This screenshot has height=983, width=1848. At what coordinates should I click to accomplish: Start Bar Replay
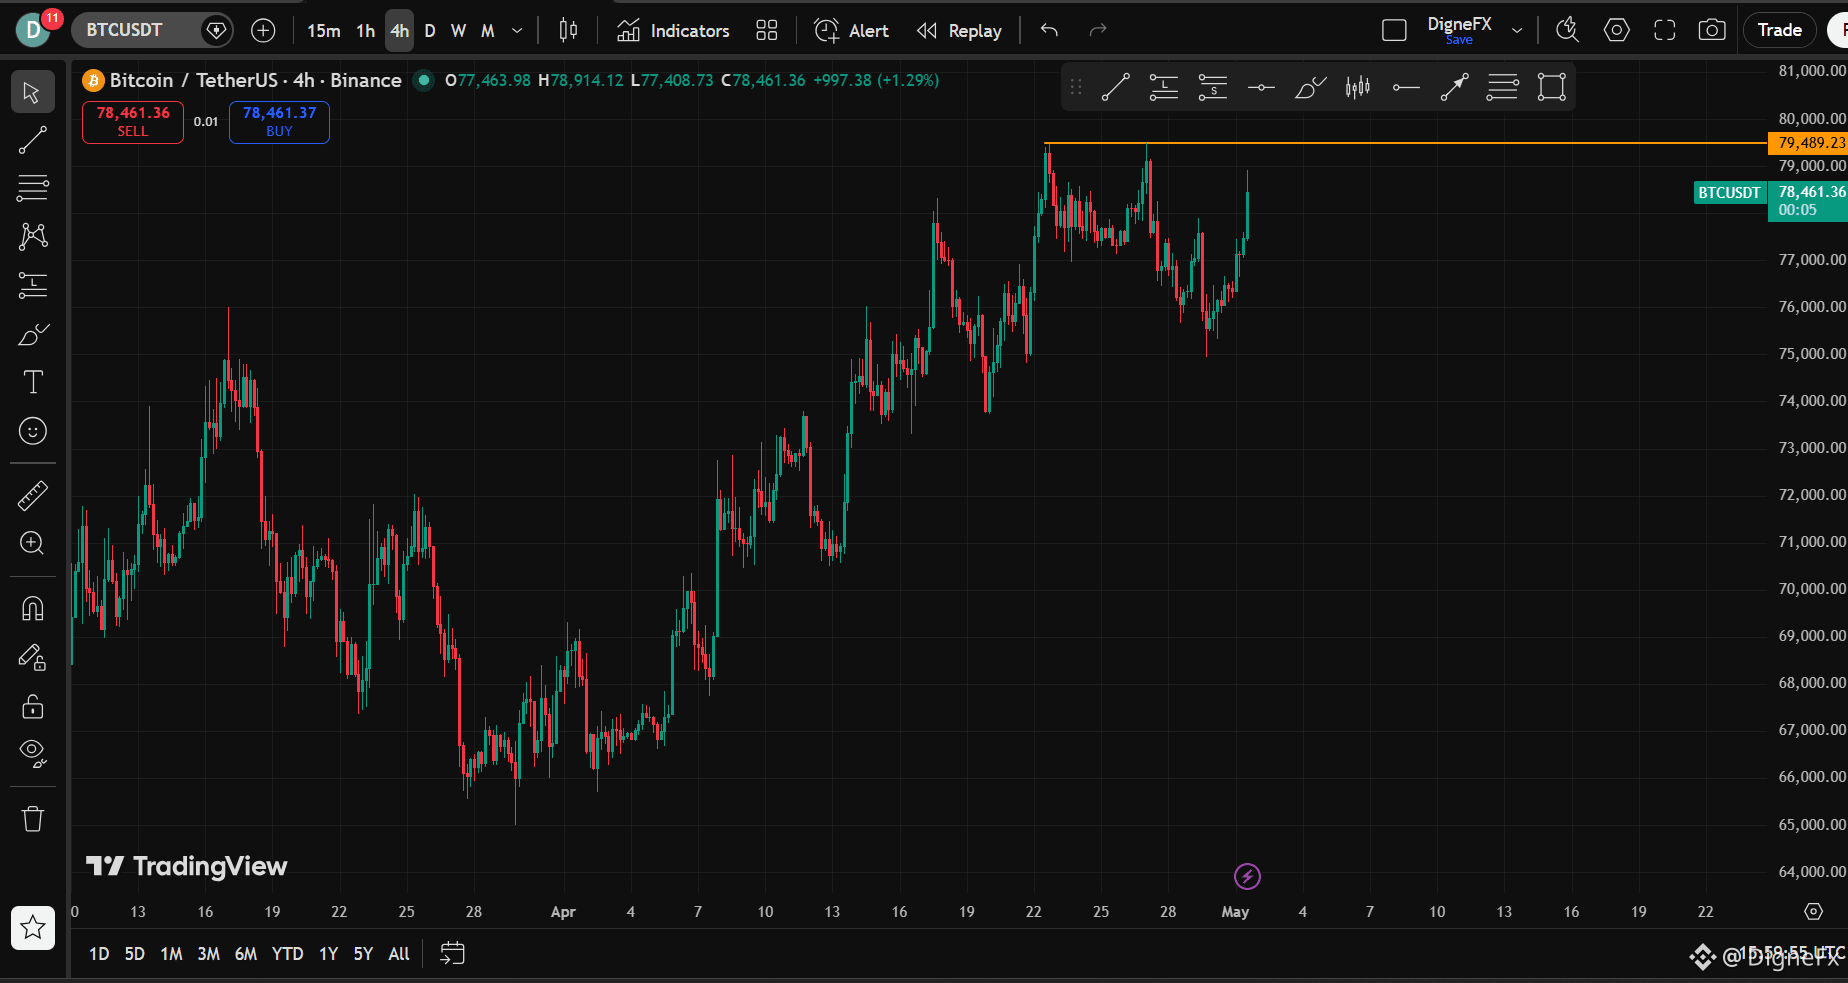pyautogui.click(x=959, y=31)
